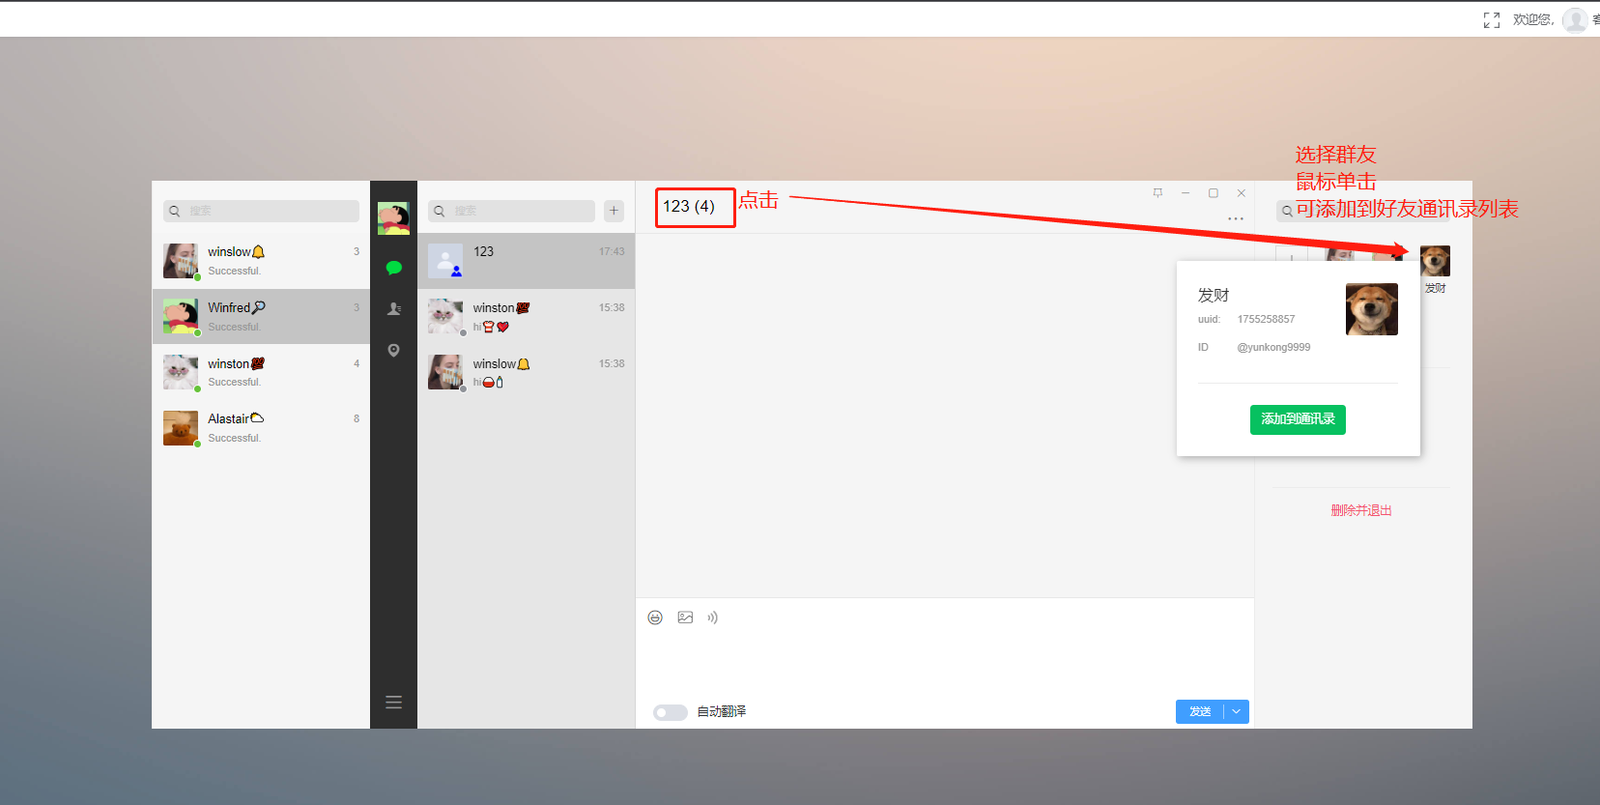
Task: Select the 123 group conversation
Action: 526,261
